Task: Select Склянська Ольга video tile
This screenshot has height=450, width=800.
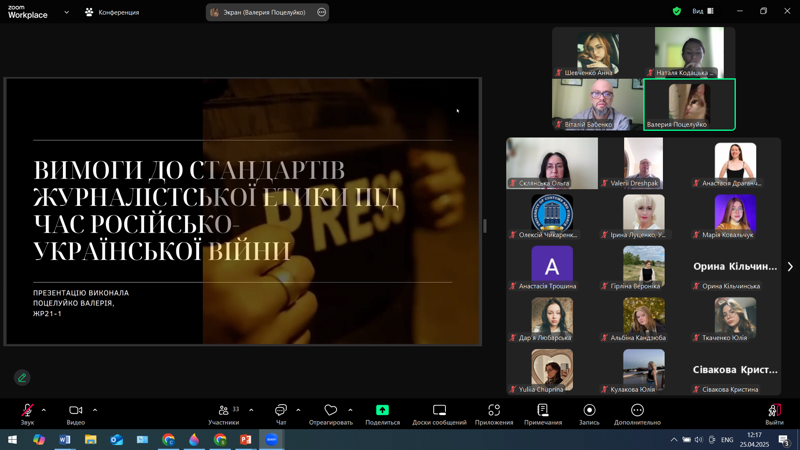Action: [552, 163]
